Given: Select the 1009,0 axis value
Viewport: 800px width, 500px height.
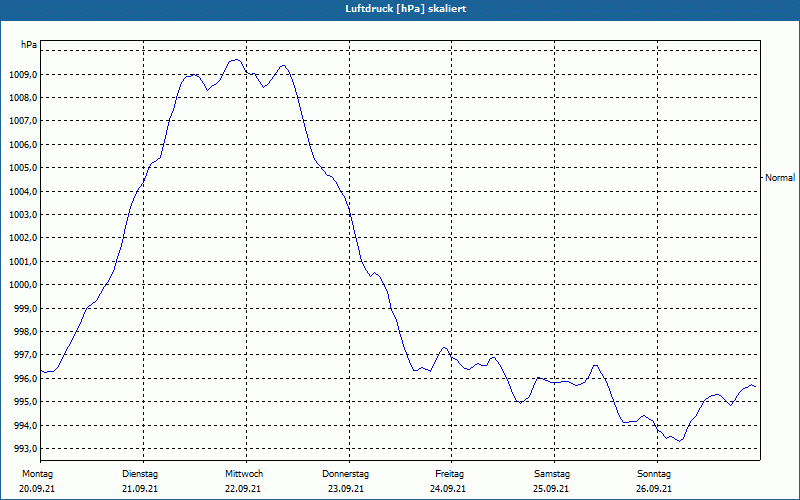Looking at the screenshot, I should tap(23, 75).
